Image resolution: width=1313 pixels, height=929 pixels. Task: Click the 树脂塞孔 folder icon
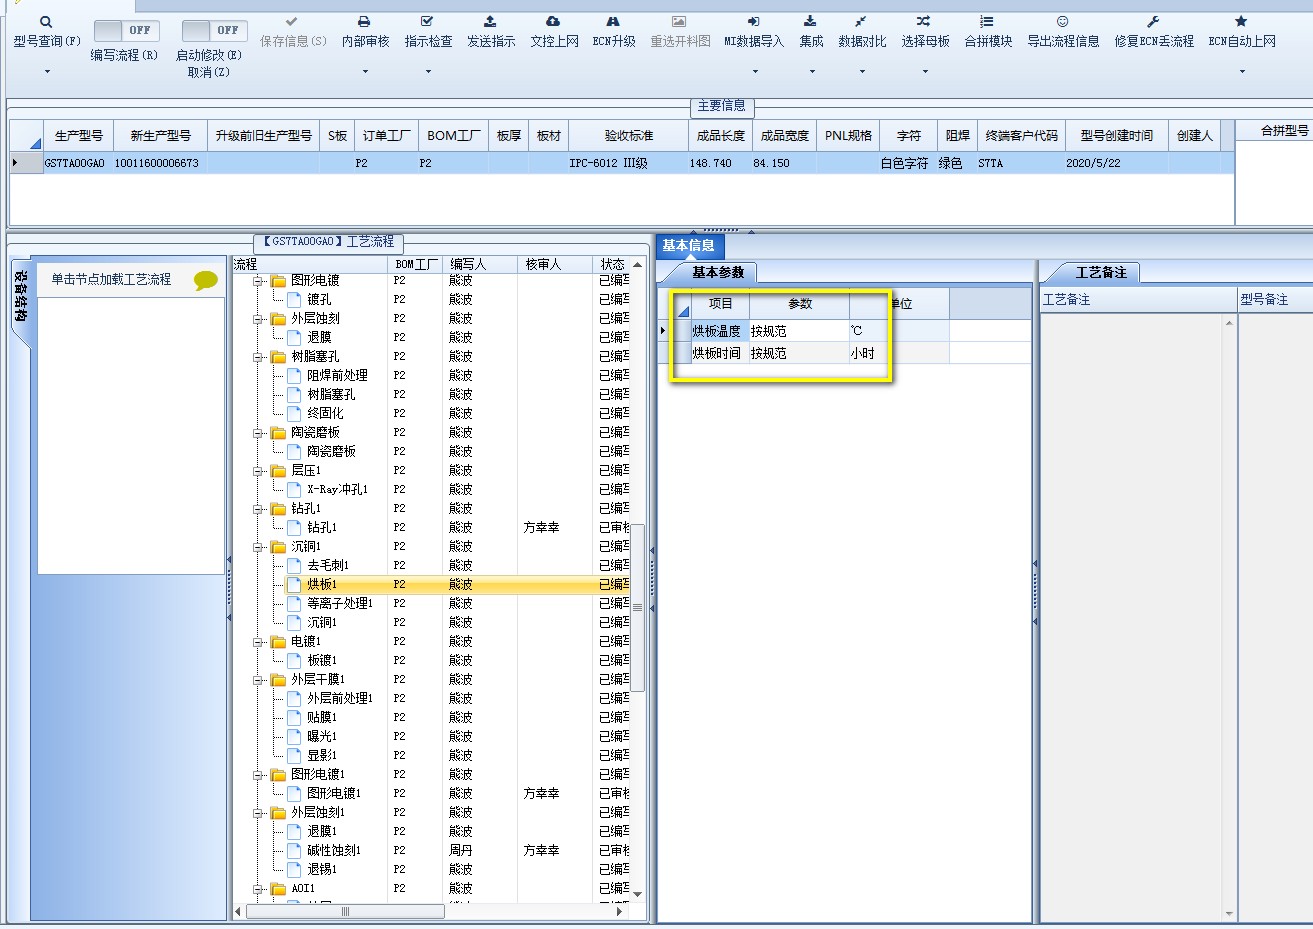click(x=279, y=356)
